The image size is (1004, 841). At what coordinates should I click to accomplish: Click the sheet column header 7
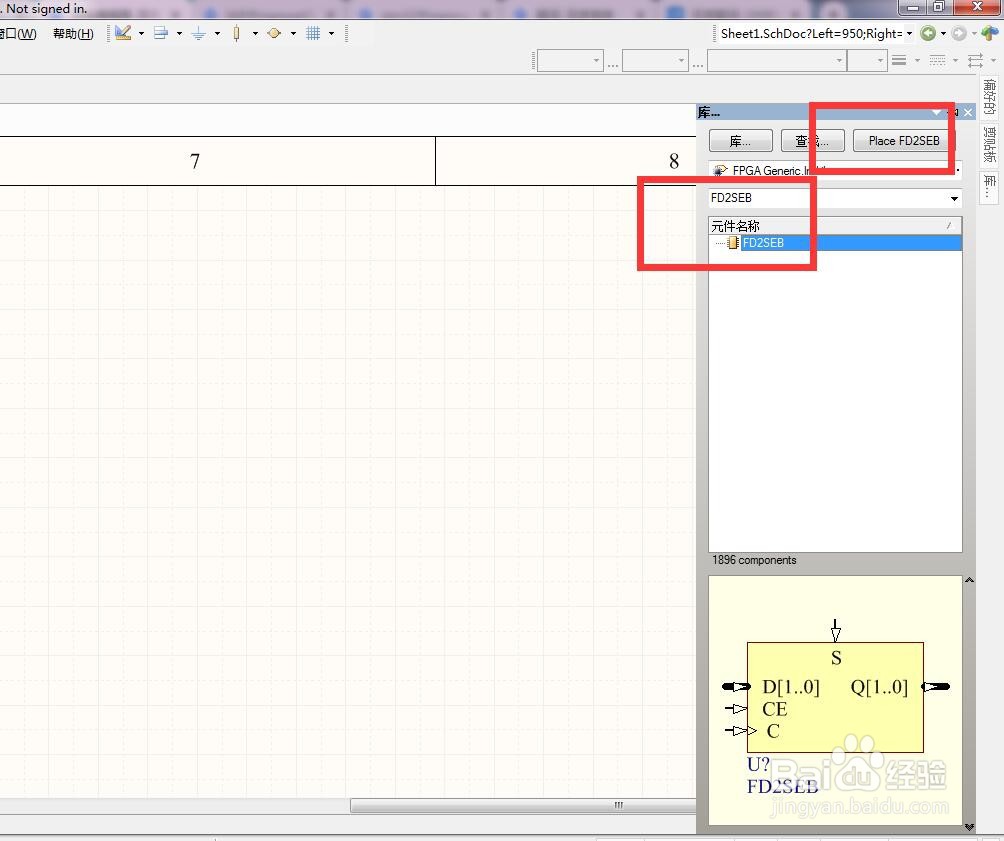click(x=195, y=161)
